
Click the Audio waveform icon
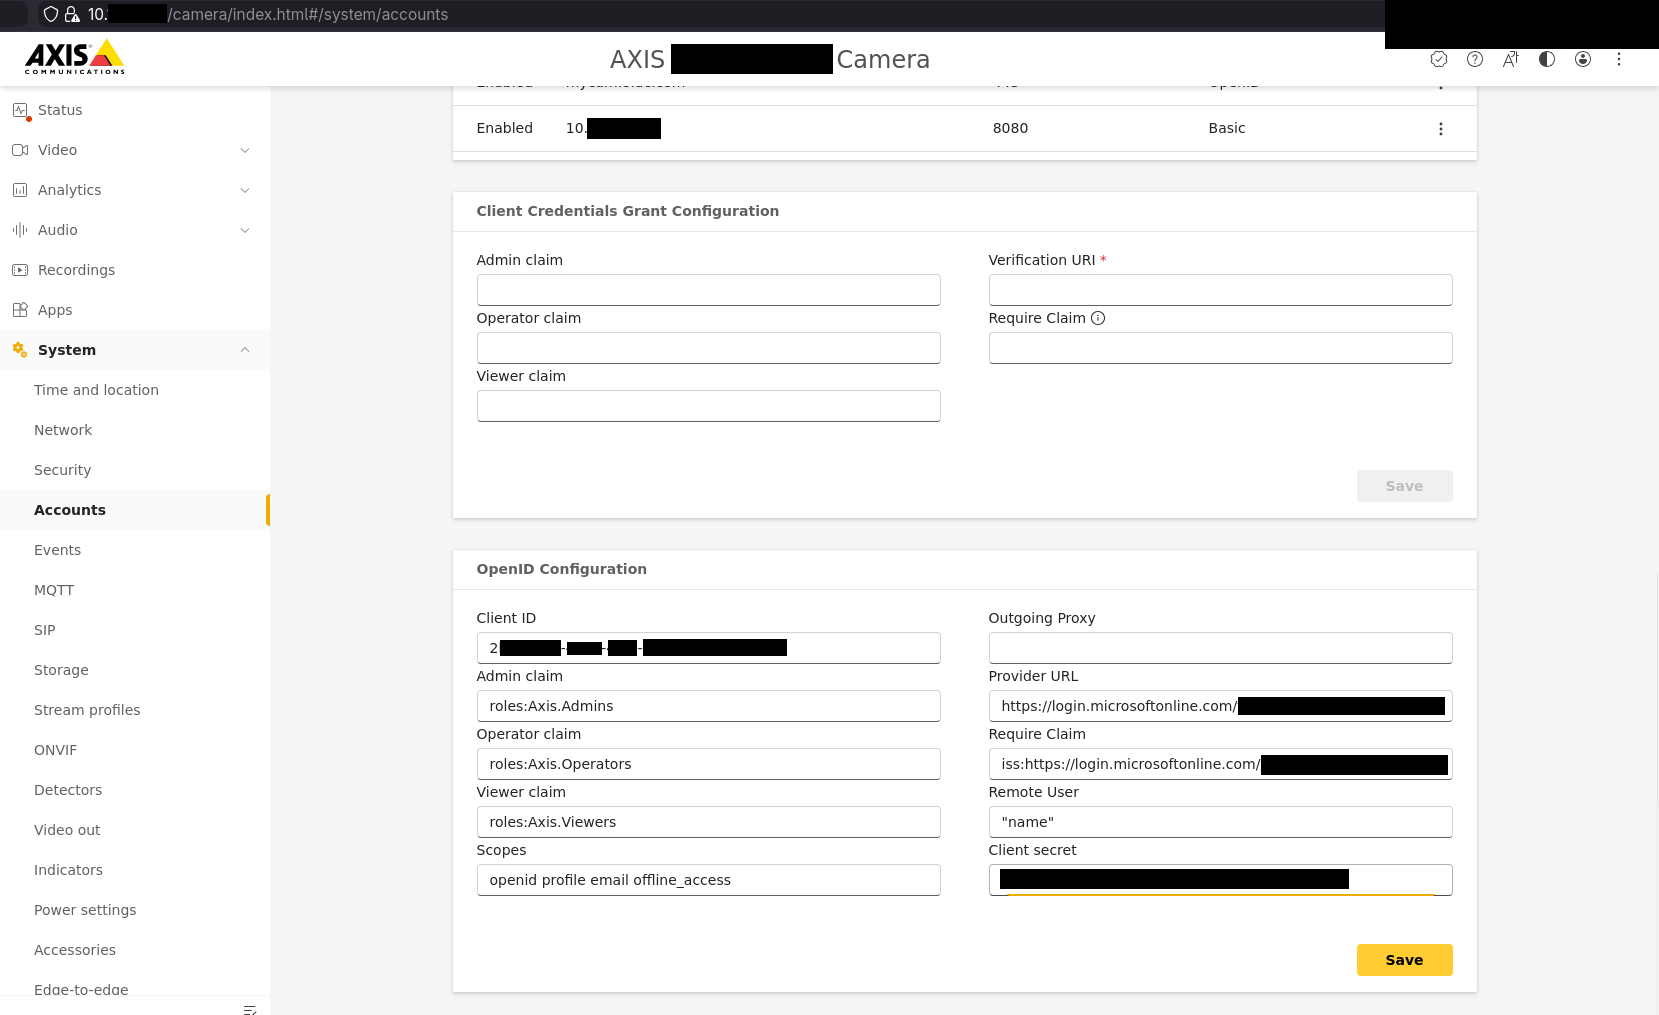coord(21,230)
